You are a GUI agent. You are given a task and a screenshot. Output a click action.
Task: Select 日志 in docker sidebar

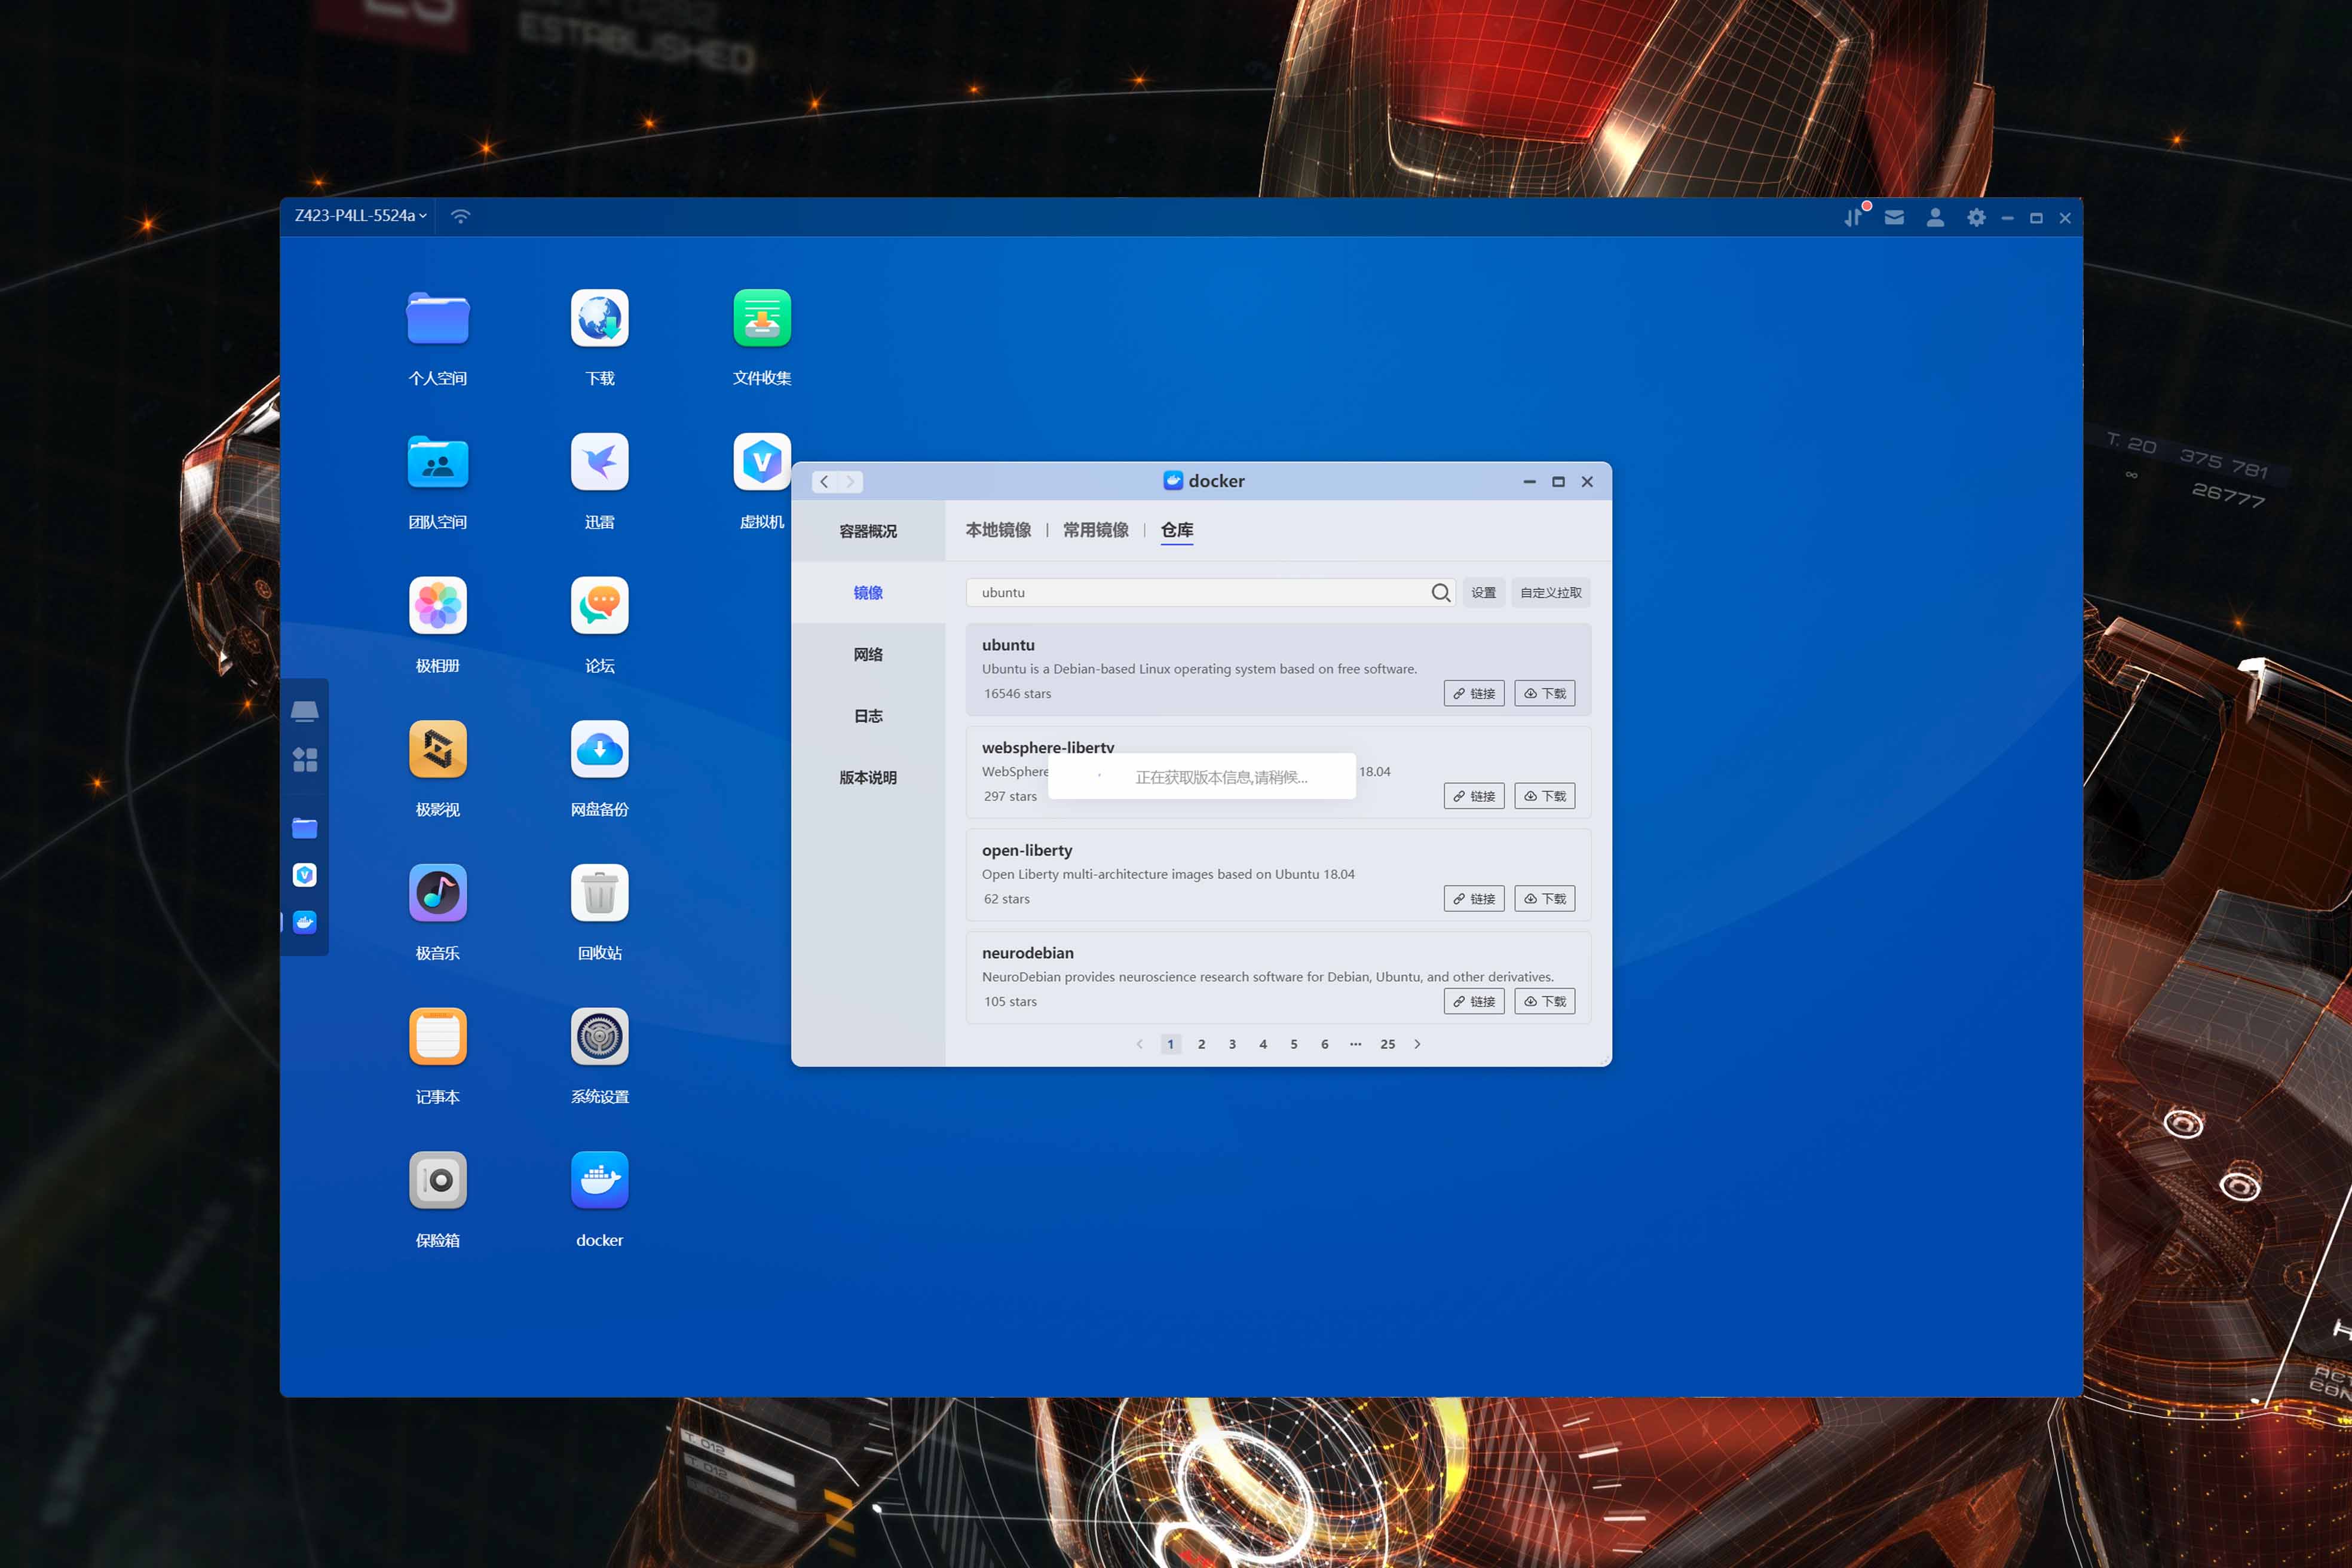click(868, 716)
